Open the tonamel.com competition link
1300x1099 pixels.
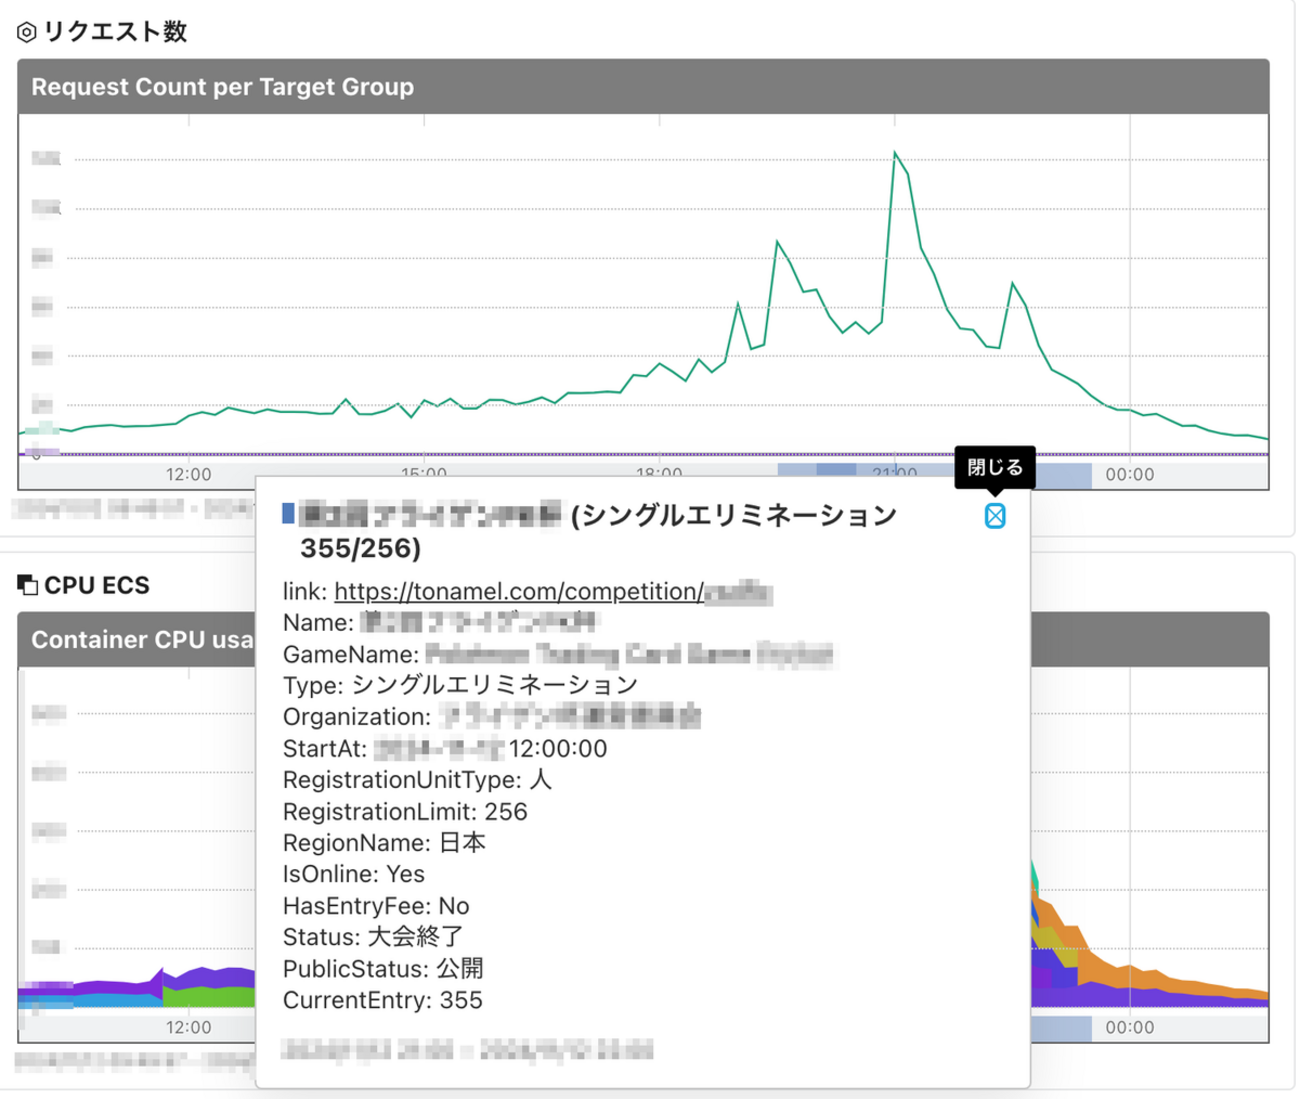tap(518, 591)
